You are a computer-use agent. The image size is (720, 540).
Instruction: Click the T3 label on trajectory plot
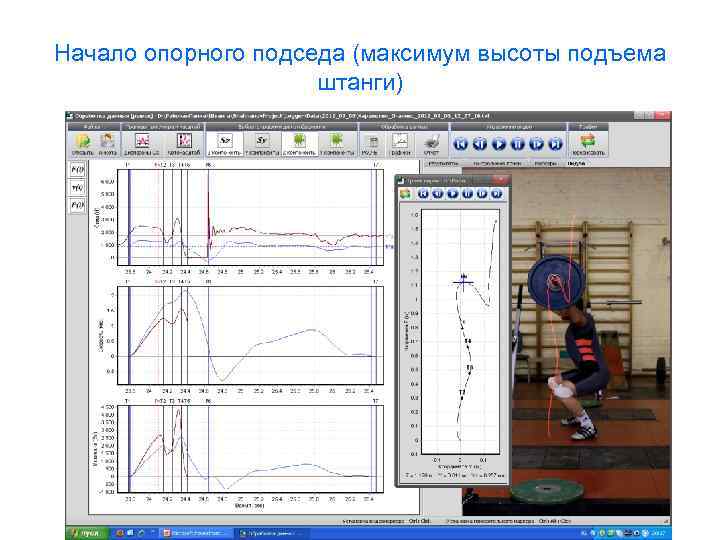click(x=469, y=367)
